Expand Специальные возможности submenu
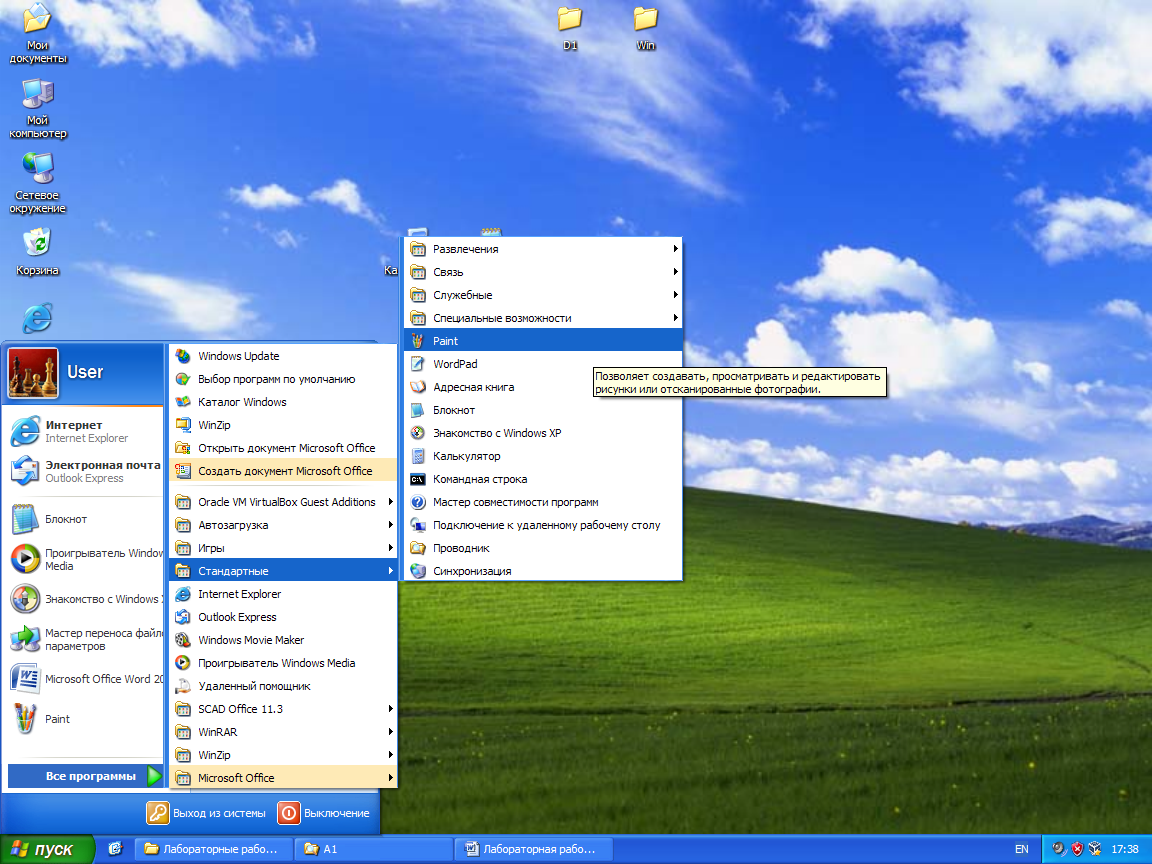Screen dimensions: 1152x864 pos(543,318)
